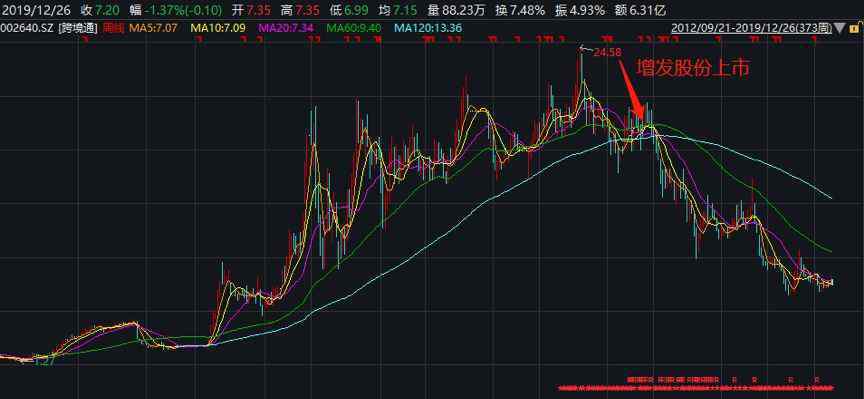
Task: Open the gray triangle date range dropdown
Action: tap(840, 28)
